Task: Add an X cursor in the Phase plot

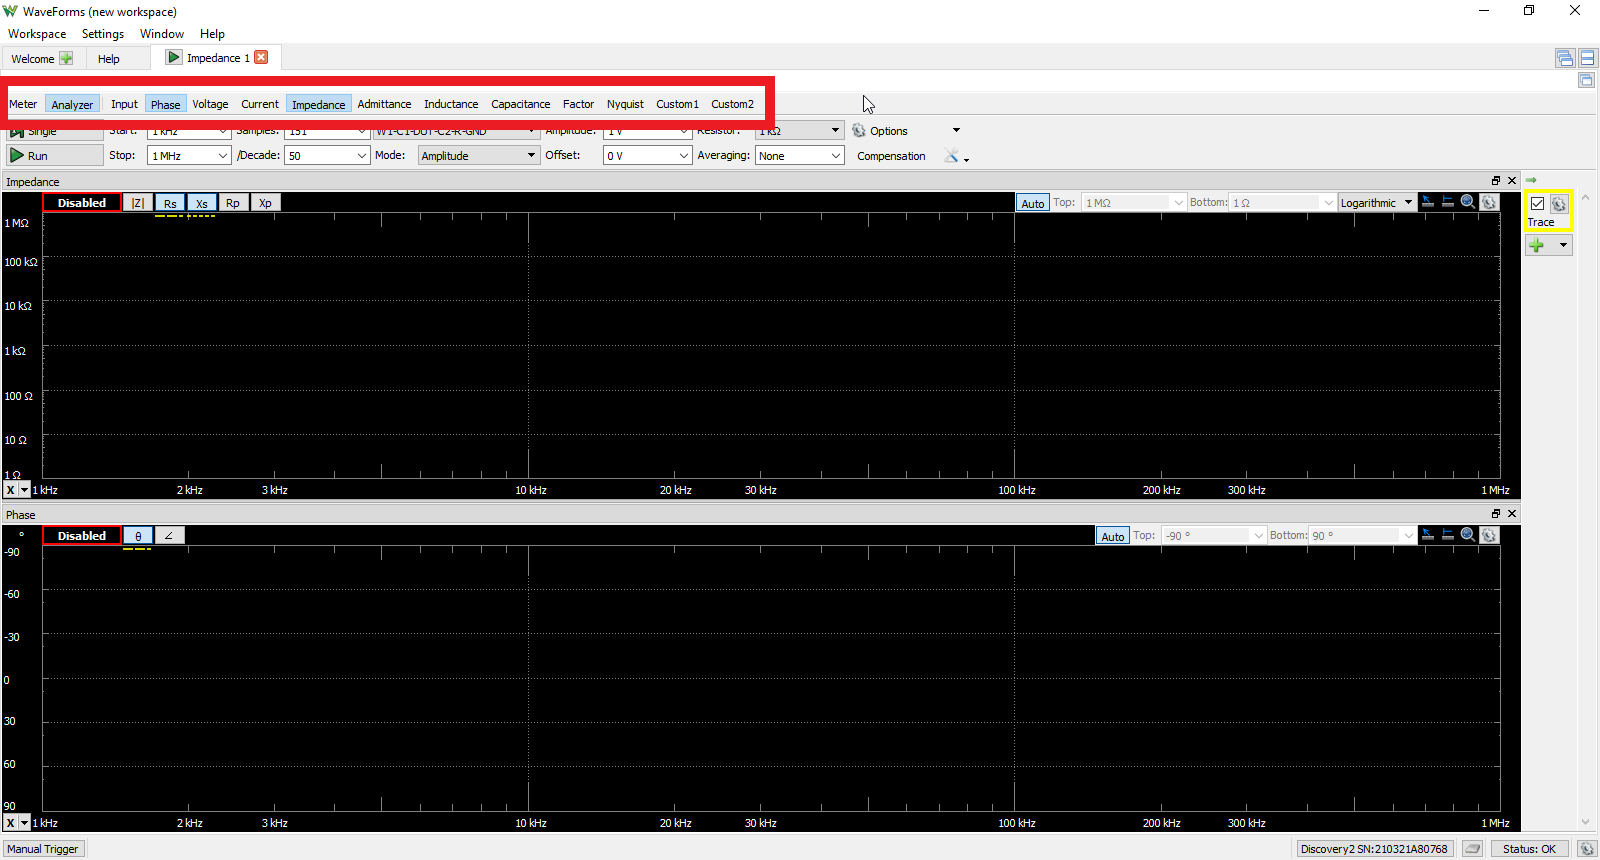Action: pyautogui.click(x=1428, y=535)
